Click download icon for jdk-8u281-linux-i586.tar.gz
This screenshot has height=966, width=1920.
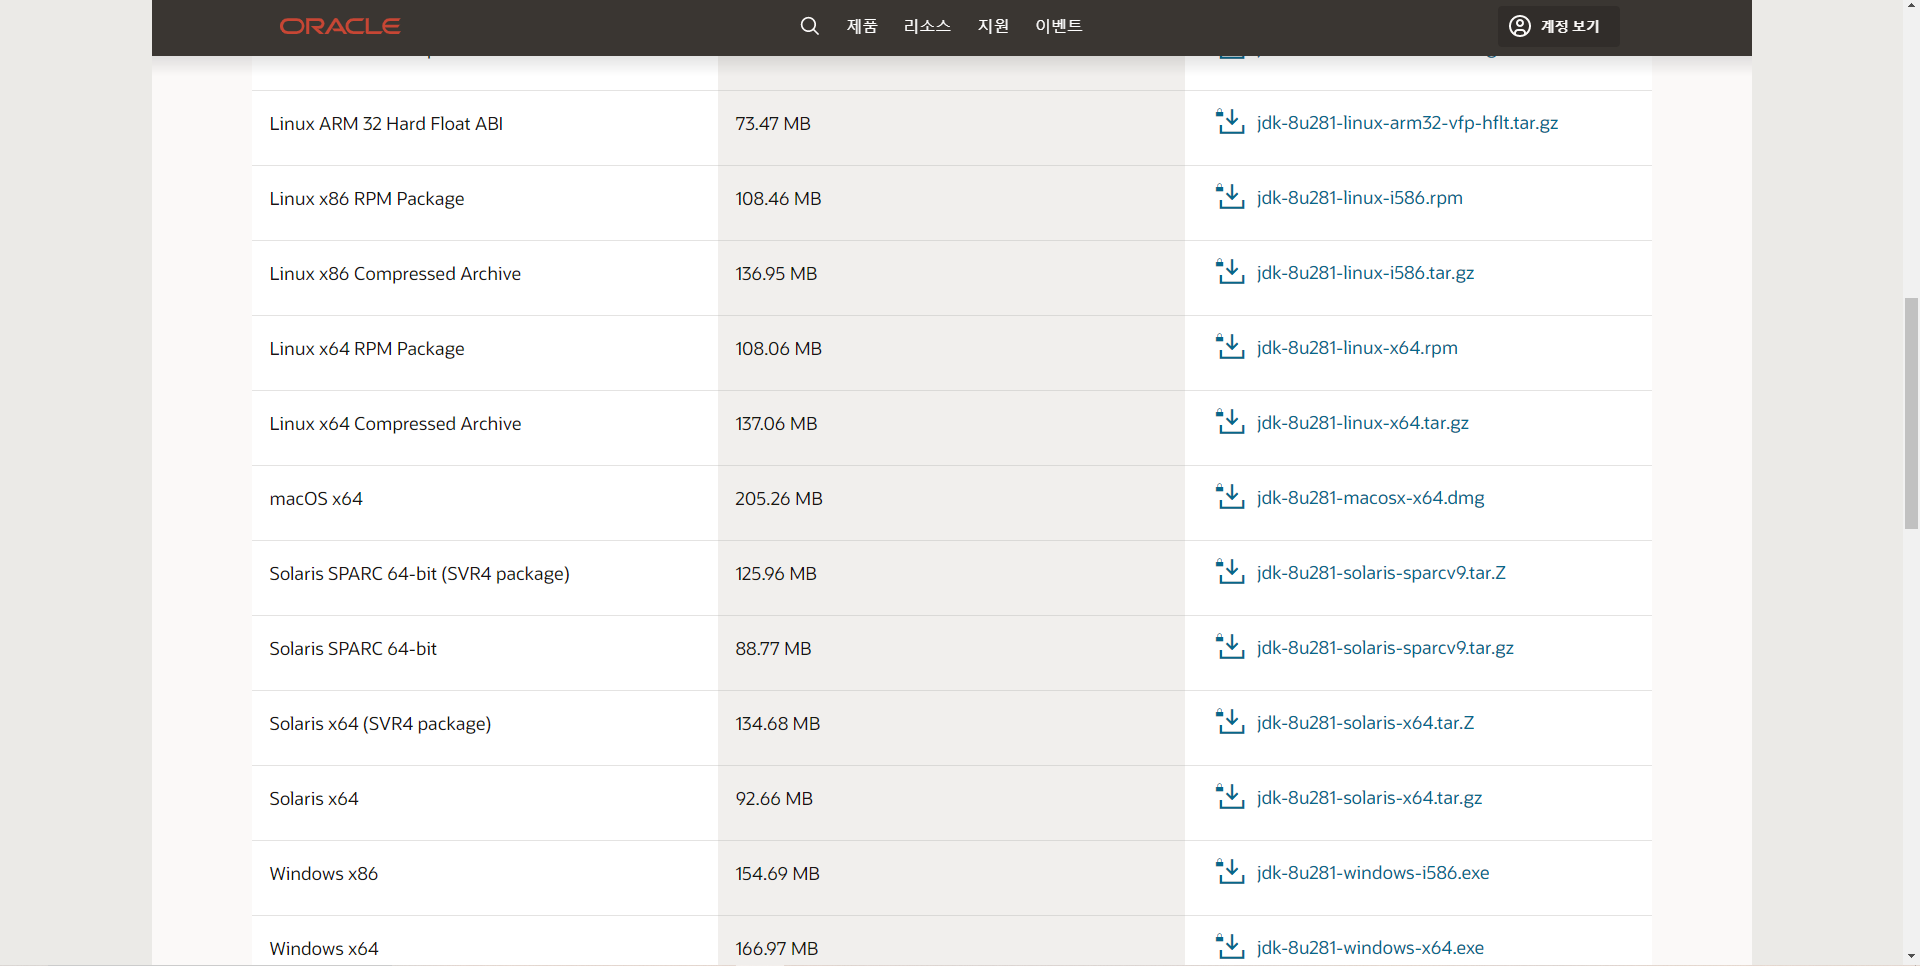click(1230, 272)
